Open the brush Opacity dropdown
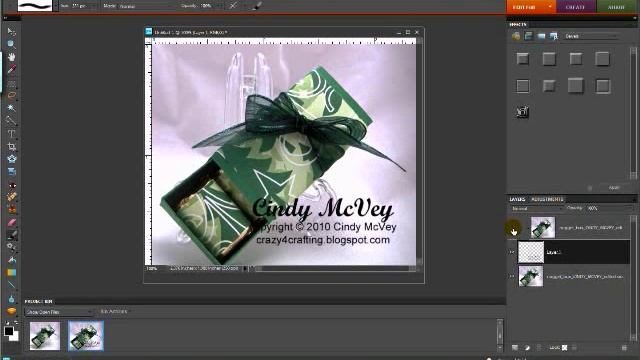This screenshot has width=640, height=360. click(212, 6)
